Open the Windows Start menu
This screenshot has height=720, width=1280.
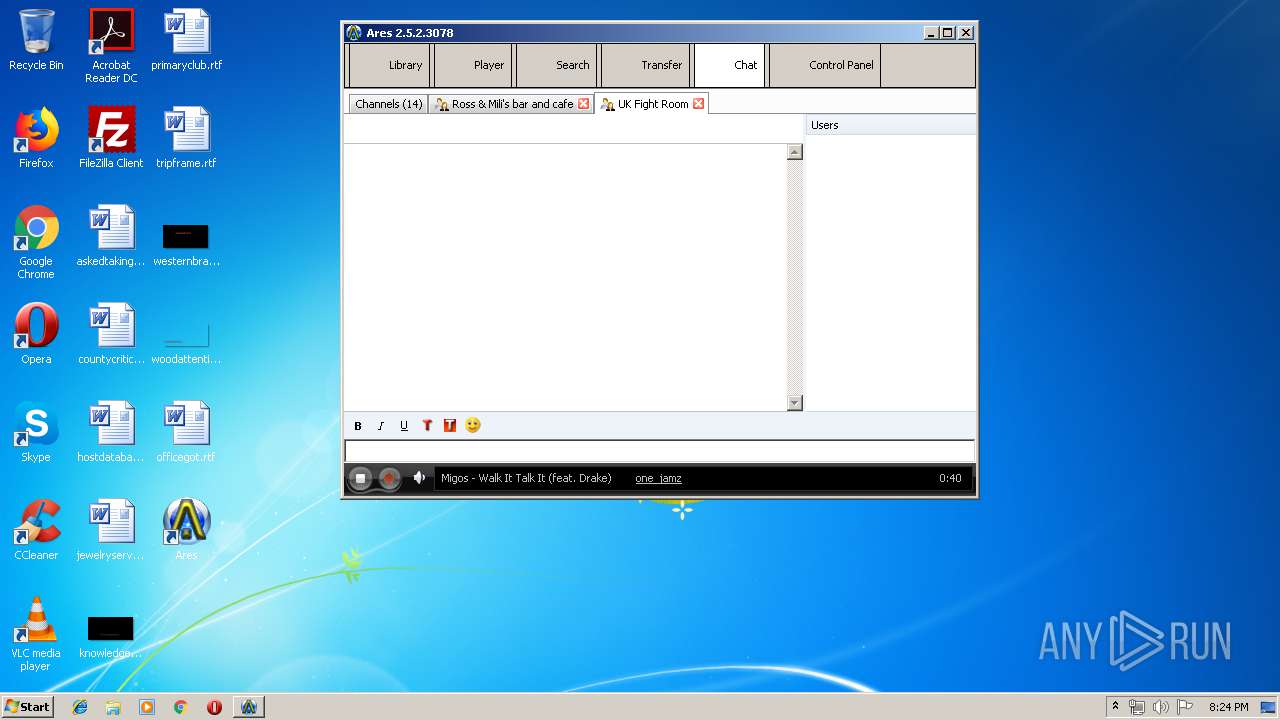point(28,707)
